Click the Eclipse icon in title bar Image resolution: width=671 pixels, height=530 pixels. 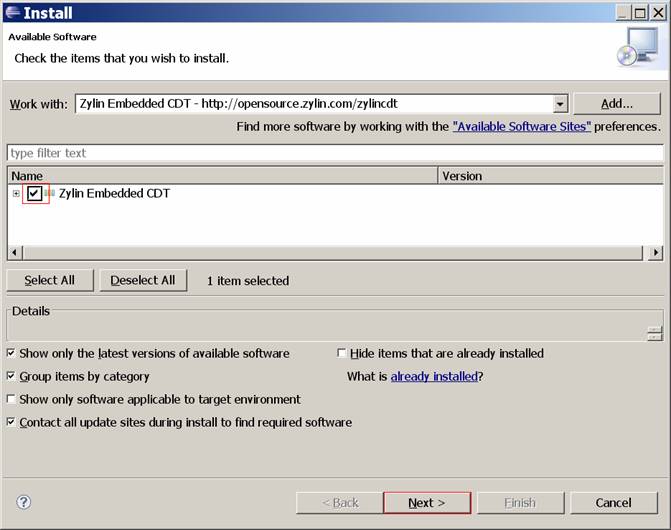pos(12,12)
